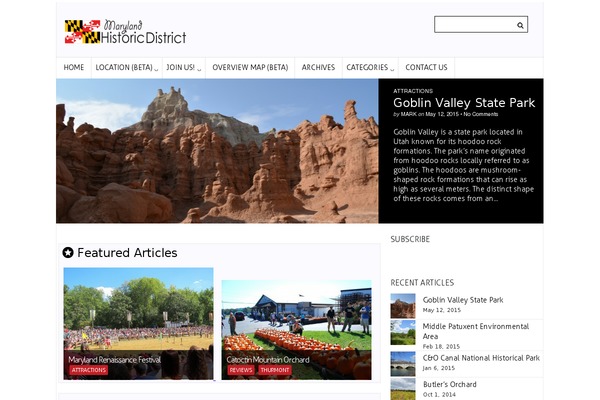The height and width of the screenshot is (400, 600).
Task: Click author MARK in the byline
Action: tap(409, 114)
